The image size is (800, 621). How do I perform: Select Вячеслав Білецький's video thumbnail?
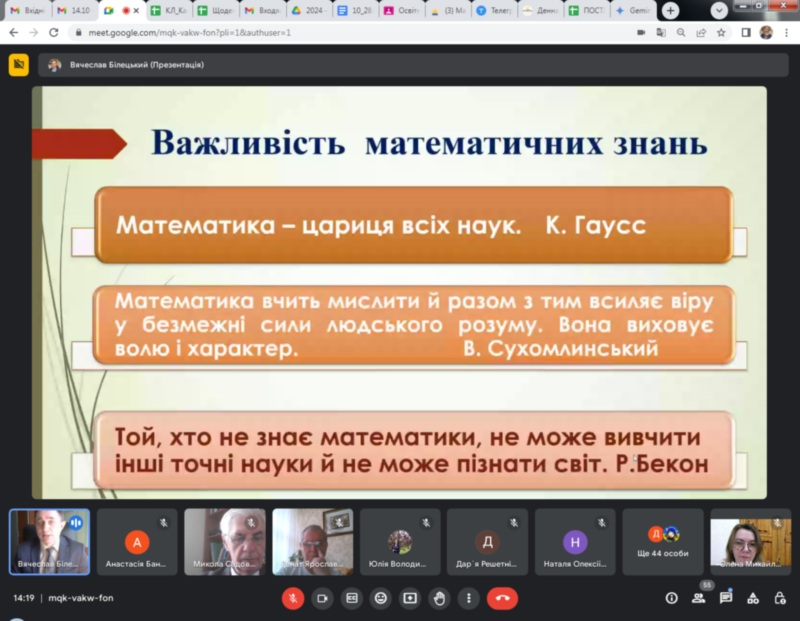click(x=49, y=541)
